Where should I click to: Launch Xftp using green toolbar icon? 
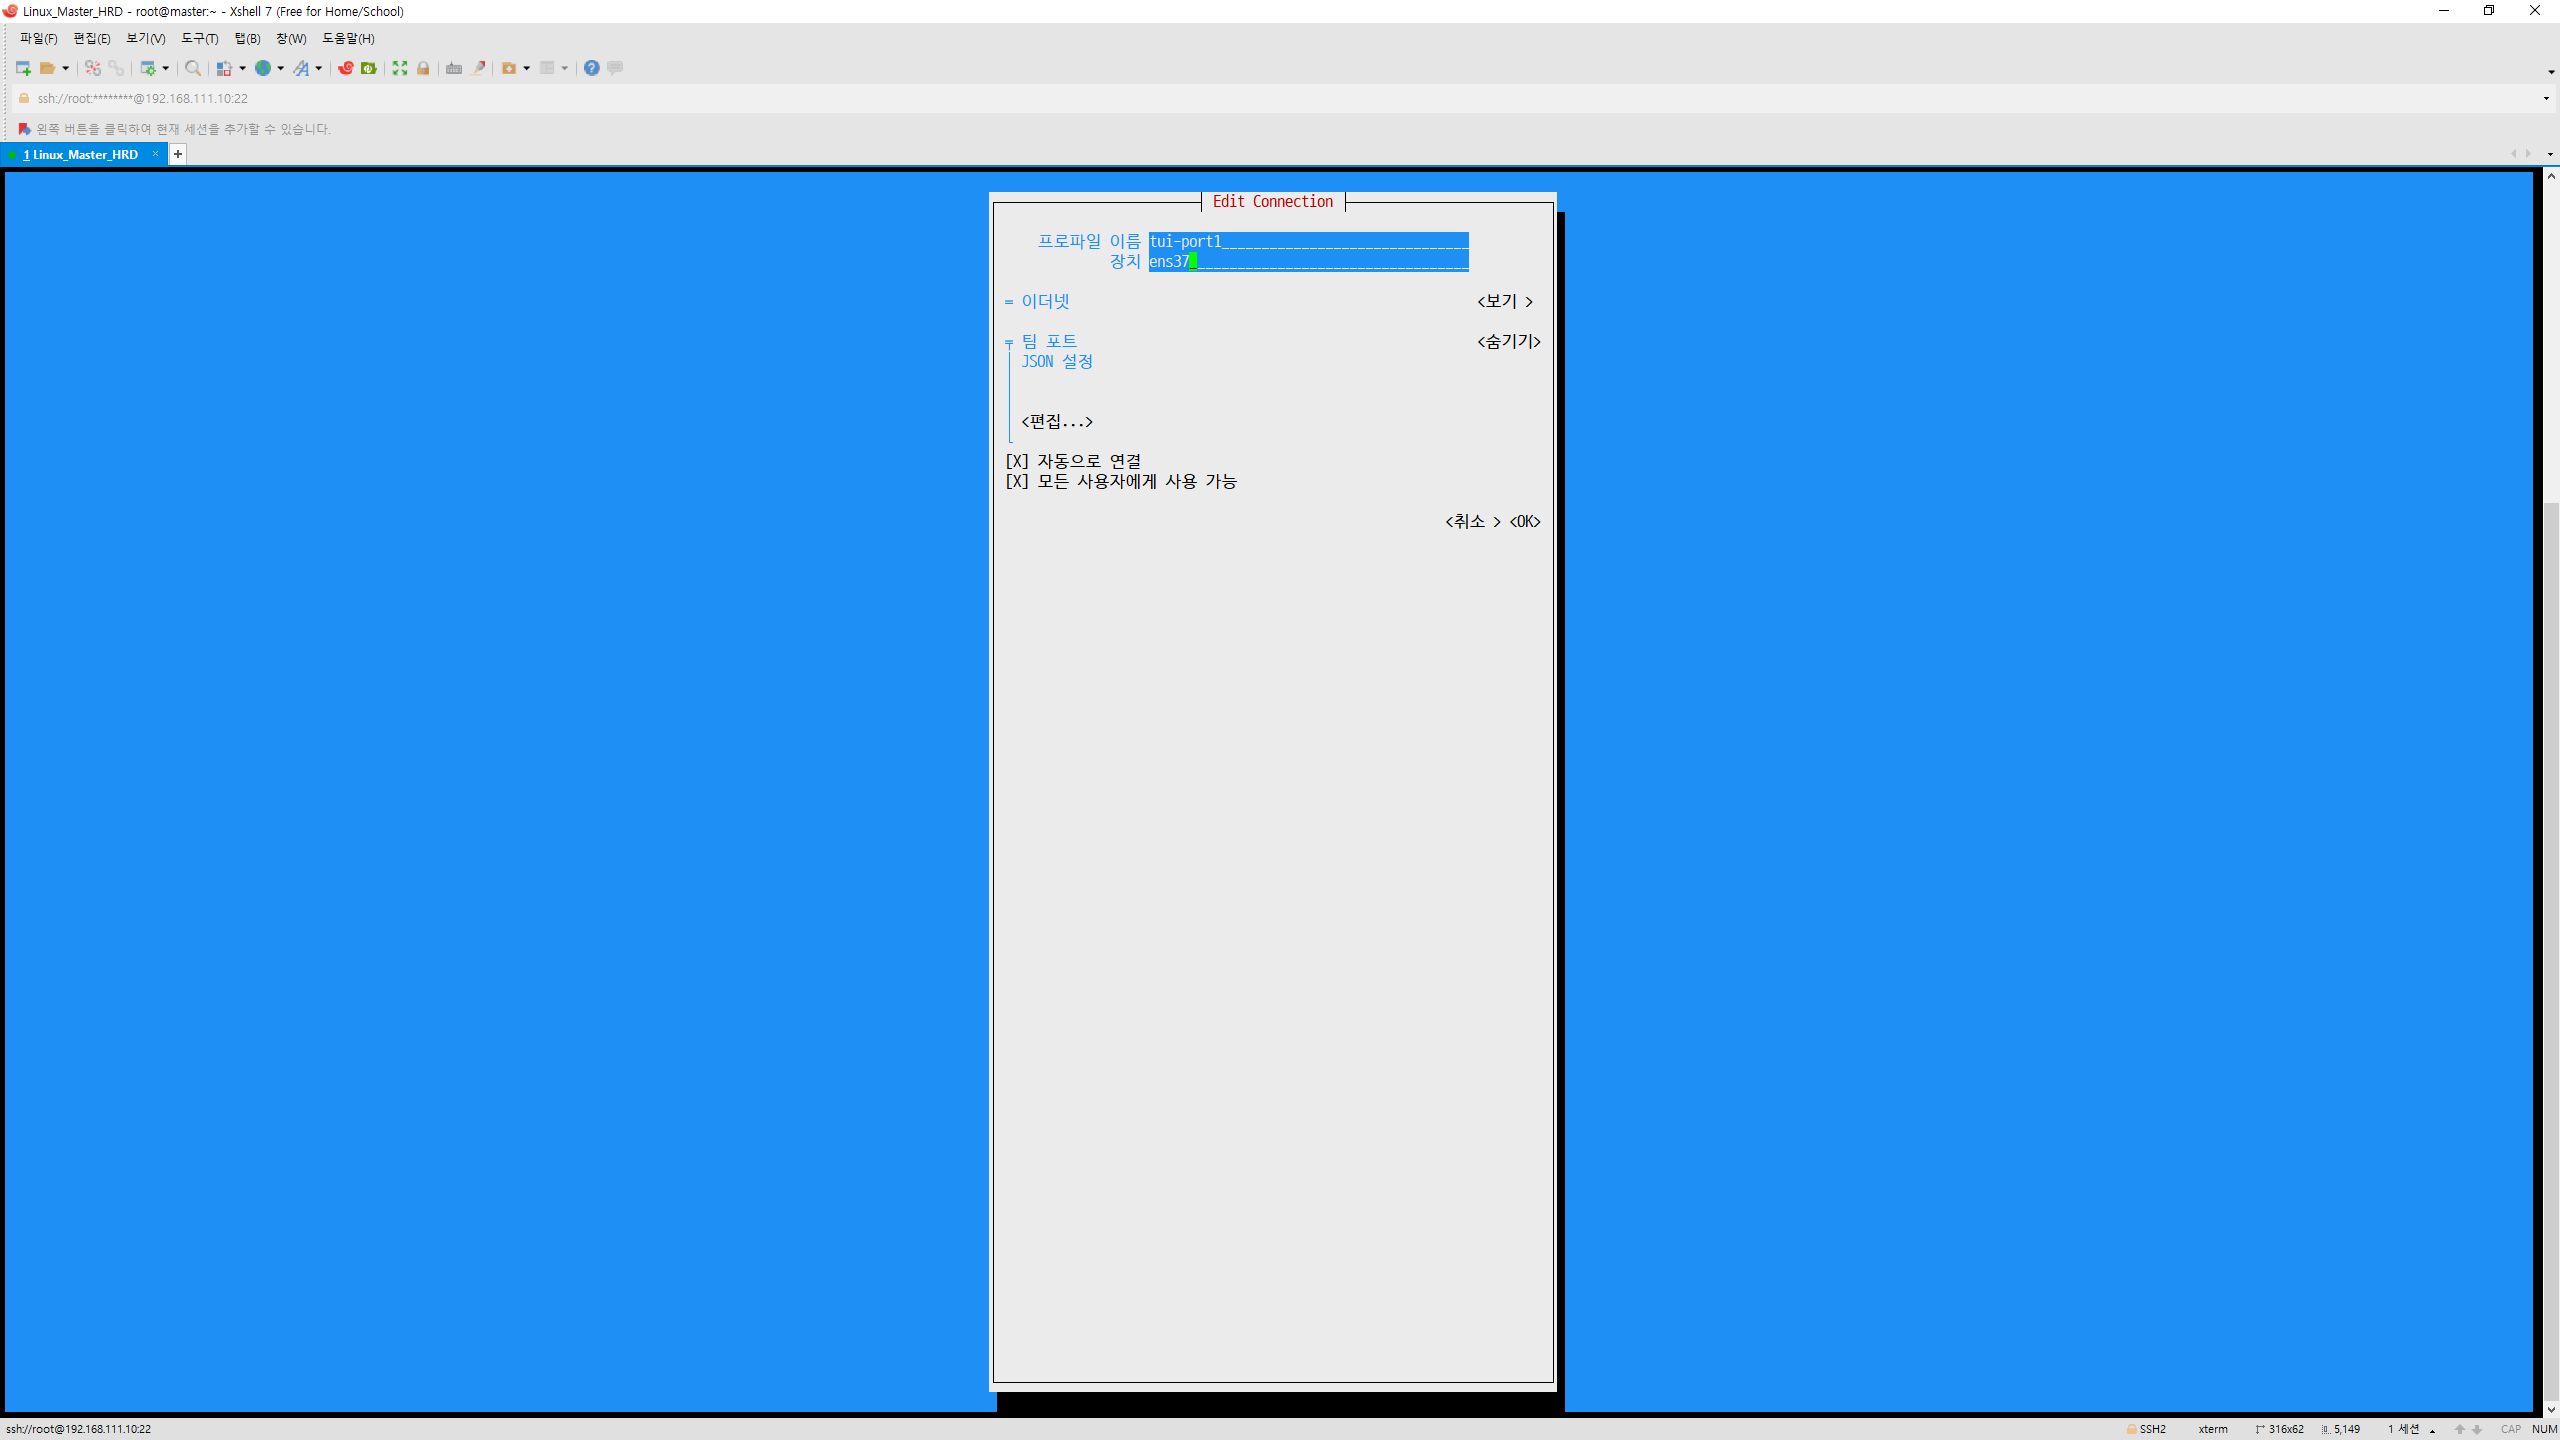tap(369, 68)
